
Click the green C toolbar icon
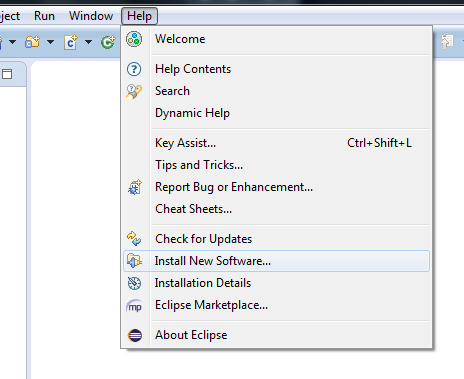108,42
